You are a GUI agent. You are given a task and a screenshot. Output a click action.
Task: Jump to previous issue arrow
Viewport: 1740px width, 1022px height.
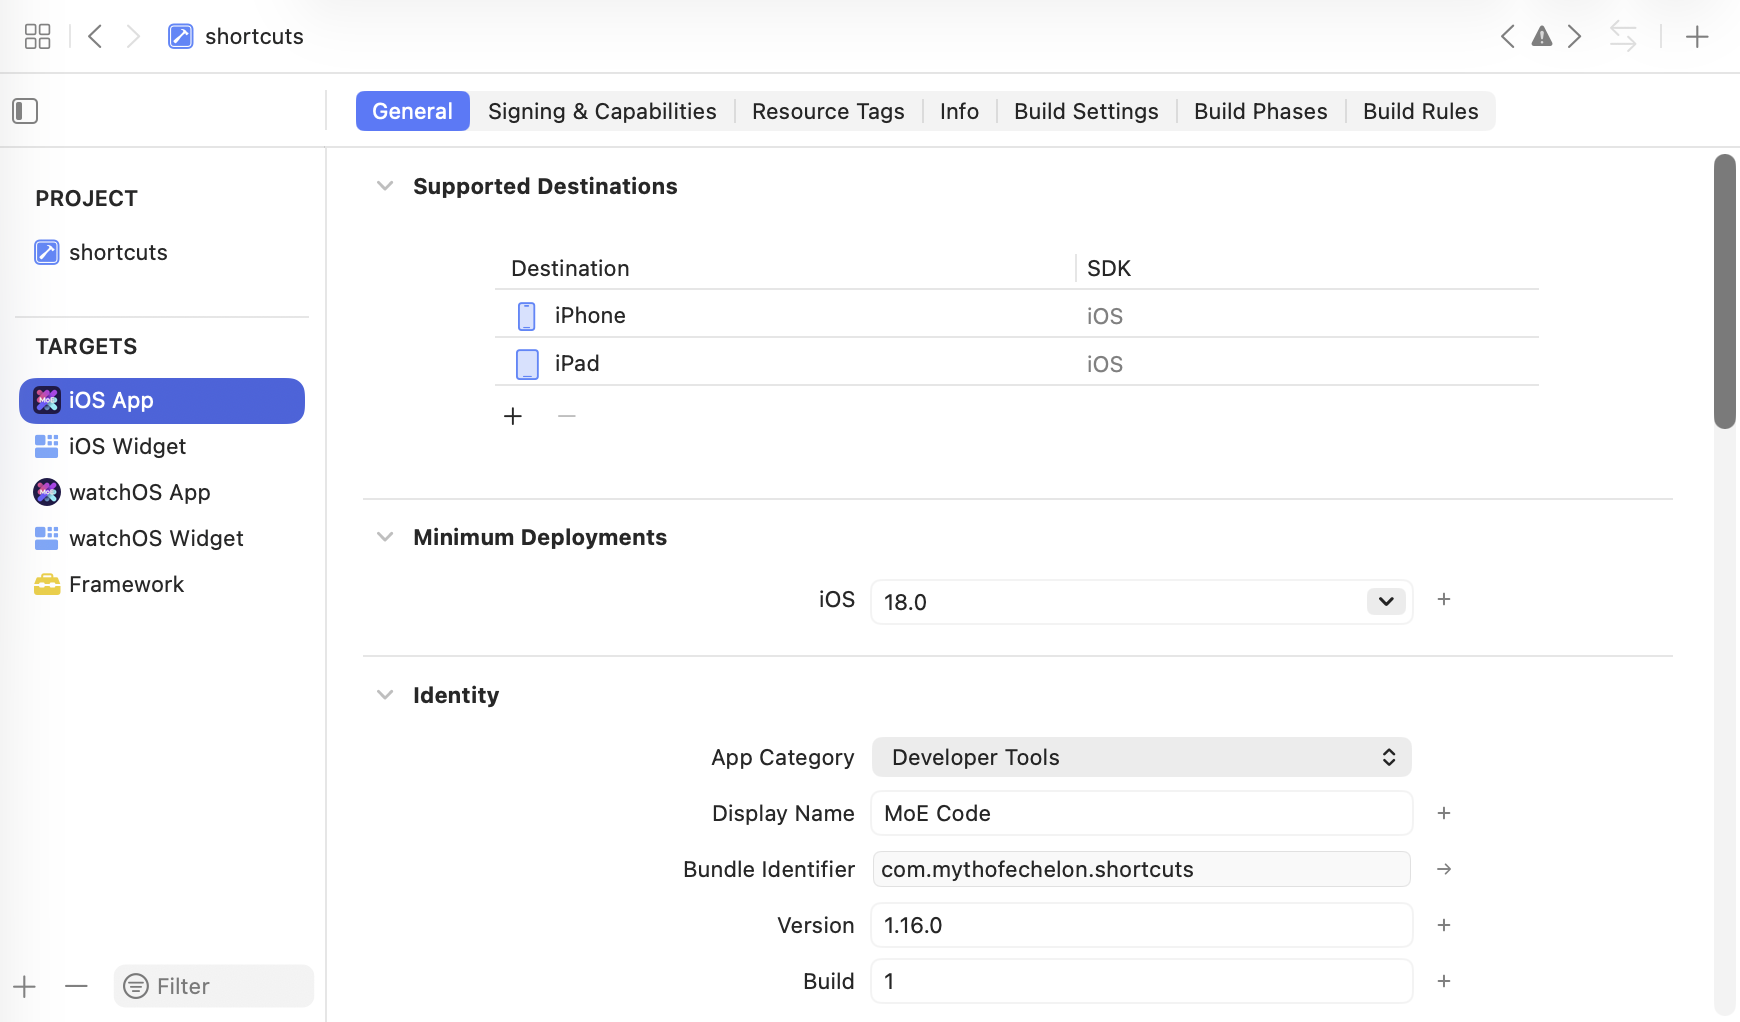[1507, 37]
